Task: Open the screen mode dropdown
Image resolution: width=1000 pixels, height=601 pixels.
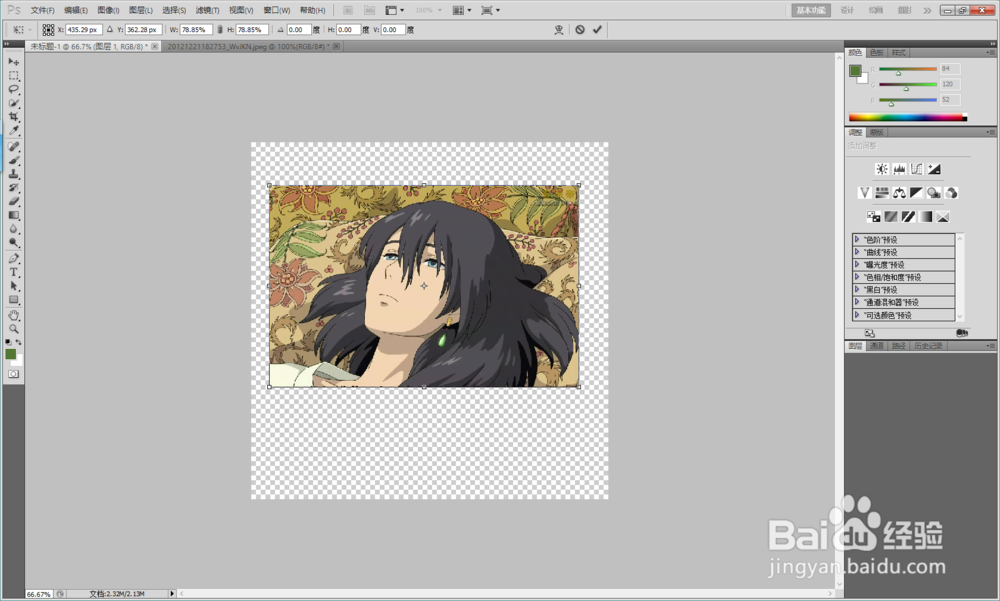Action: coord(490,10)
